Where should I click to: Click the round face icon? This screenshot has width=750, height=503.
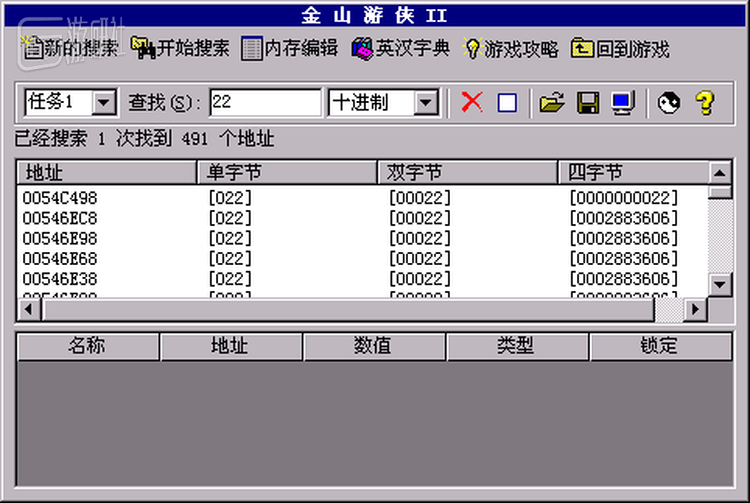pos(669,102)
